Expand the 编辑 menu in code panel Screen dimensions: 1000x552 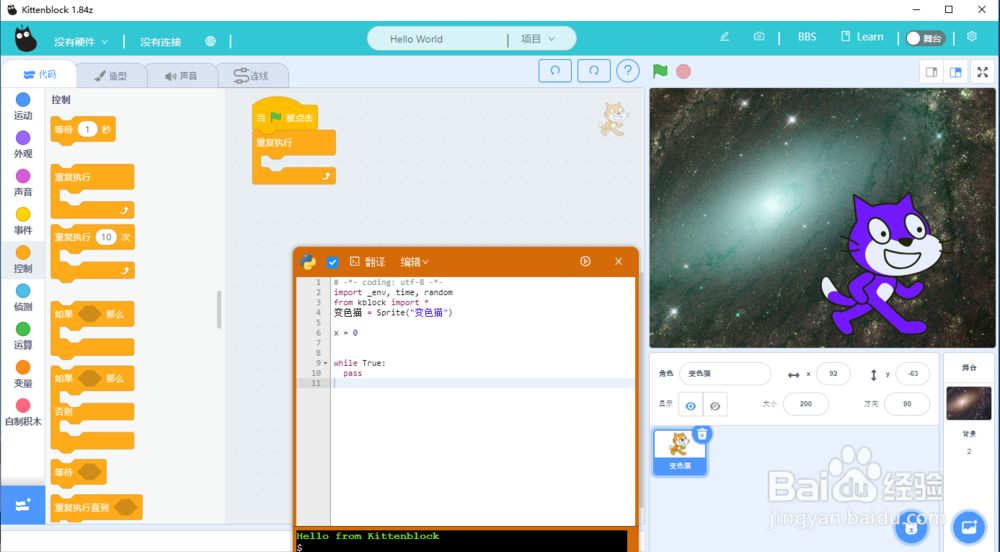click(x=415, y=262)
